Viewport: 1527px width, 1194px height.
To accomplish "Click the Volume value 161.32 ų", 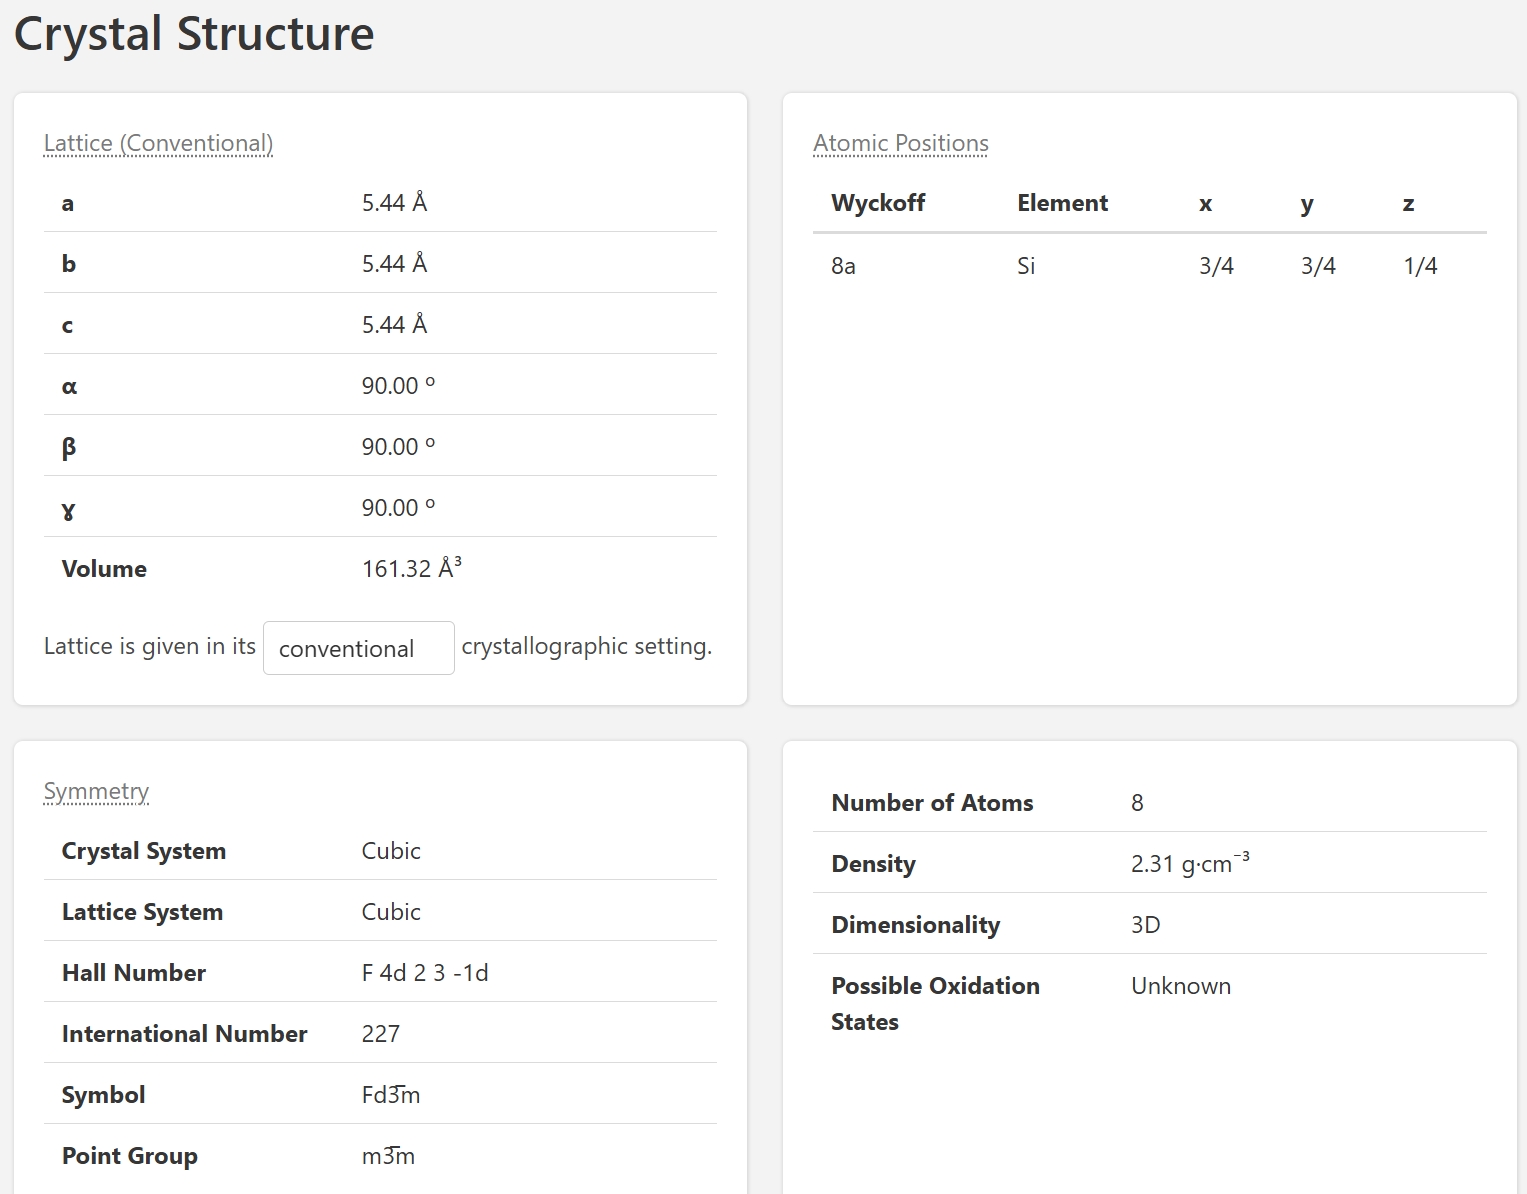I will (411, 568).
